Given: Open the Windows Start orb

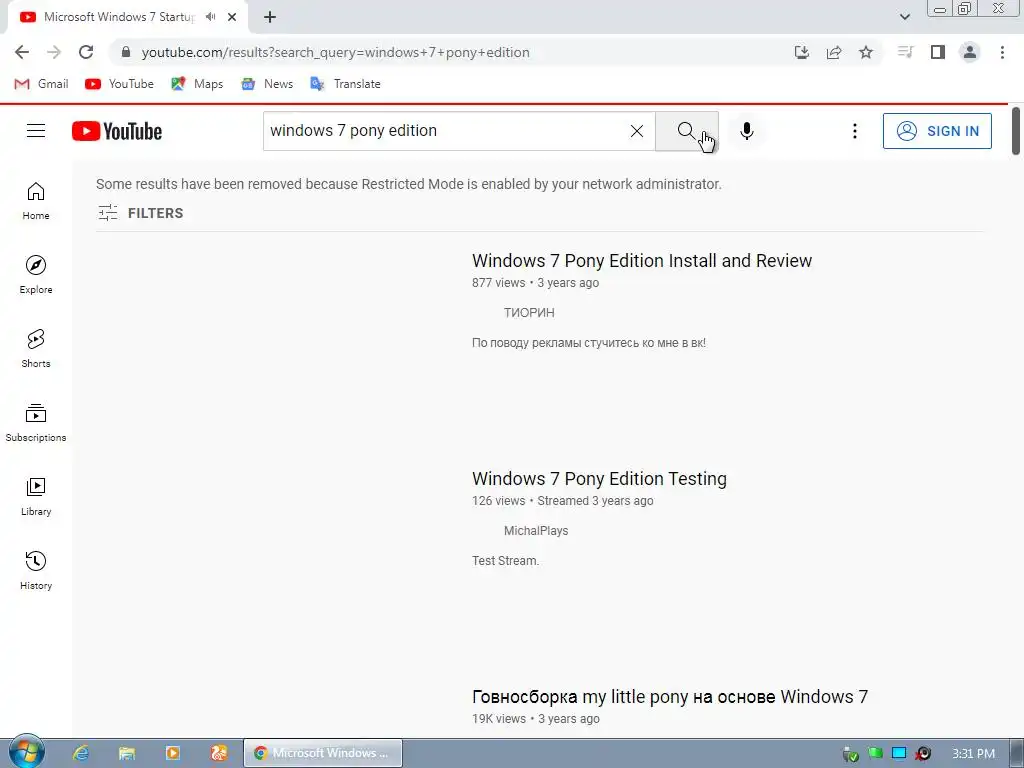Looking at the screenshot, I should point(26,752).
